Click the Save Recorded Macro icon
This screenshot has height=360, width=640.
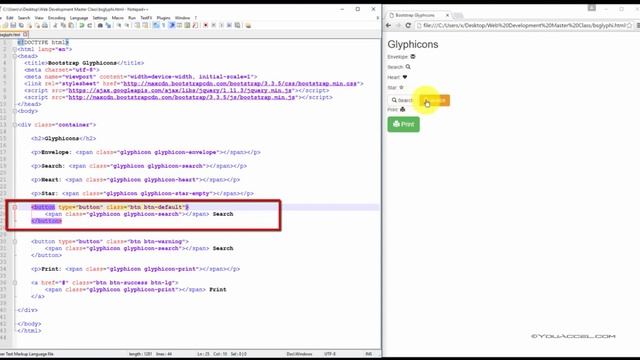pos(238,25)
